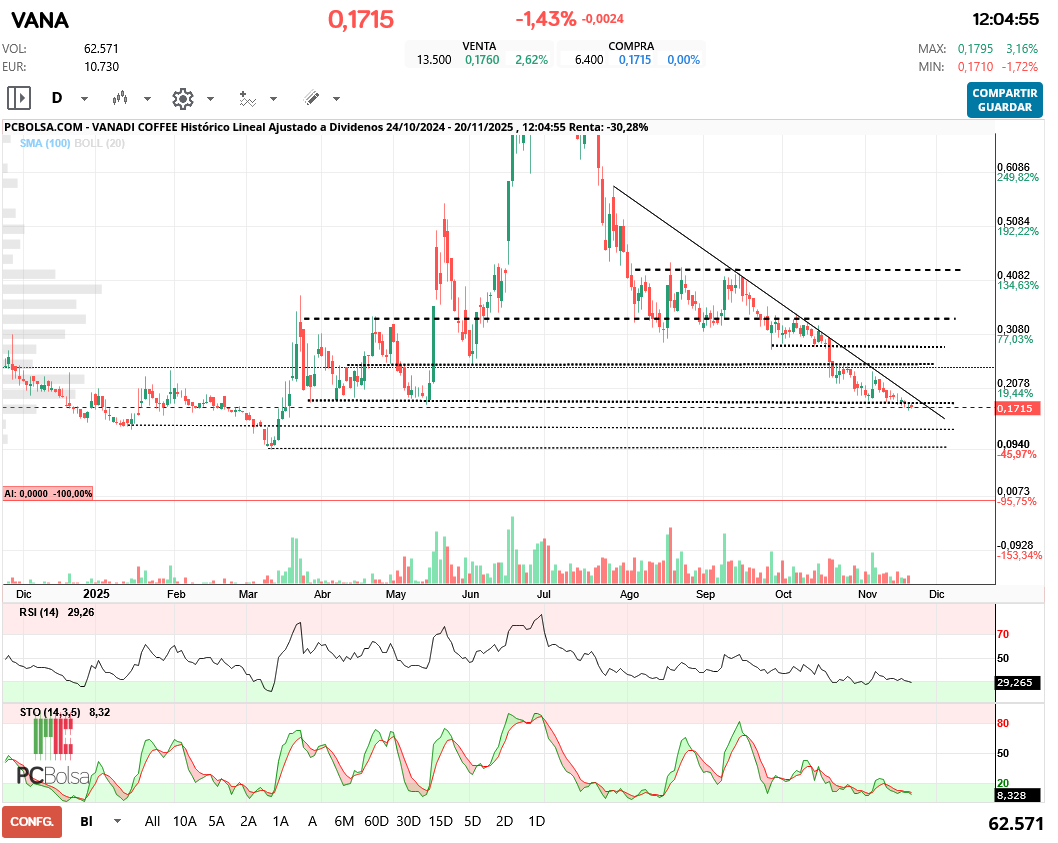Toggle the SMA (100) indicator label
This screenshot has height=843, width=1058.
pos(44,143)
